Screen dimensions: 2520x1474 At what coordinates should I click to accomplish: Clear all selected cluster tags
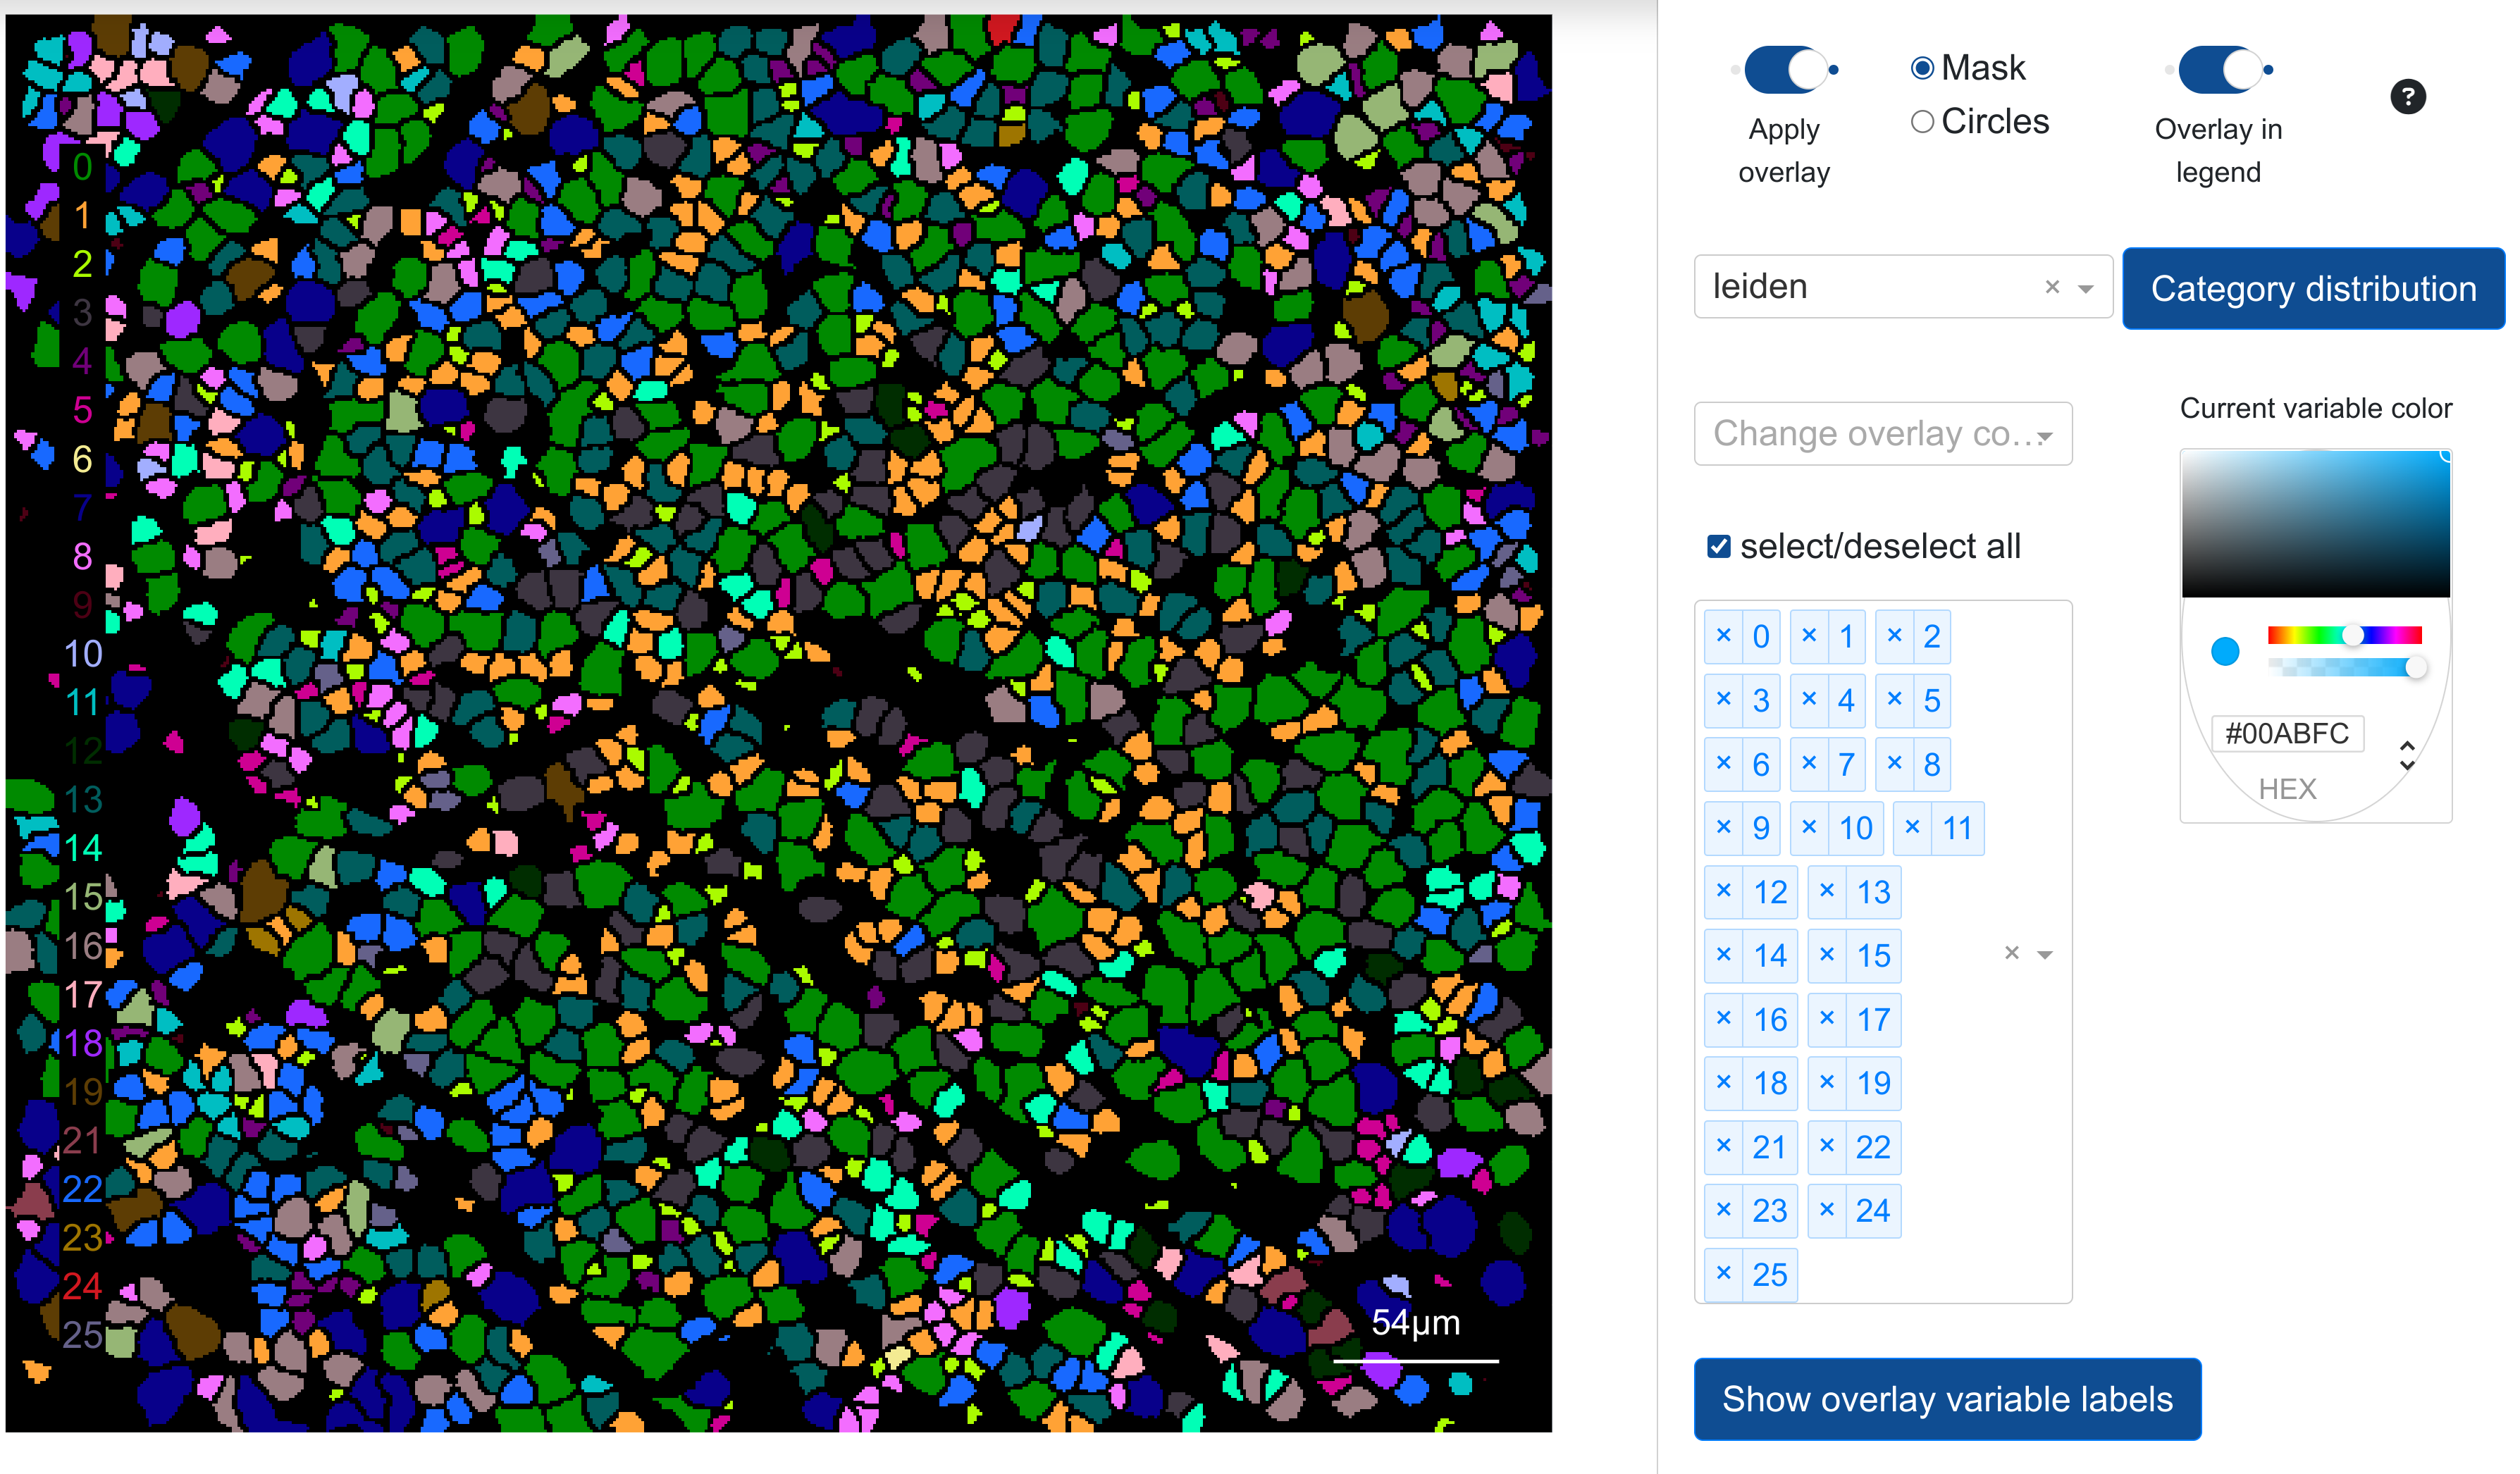(x=2011, y=954)
